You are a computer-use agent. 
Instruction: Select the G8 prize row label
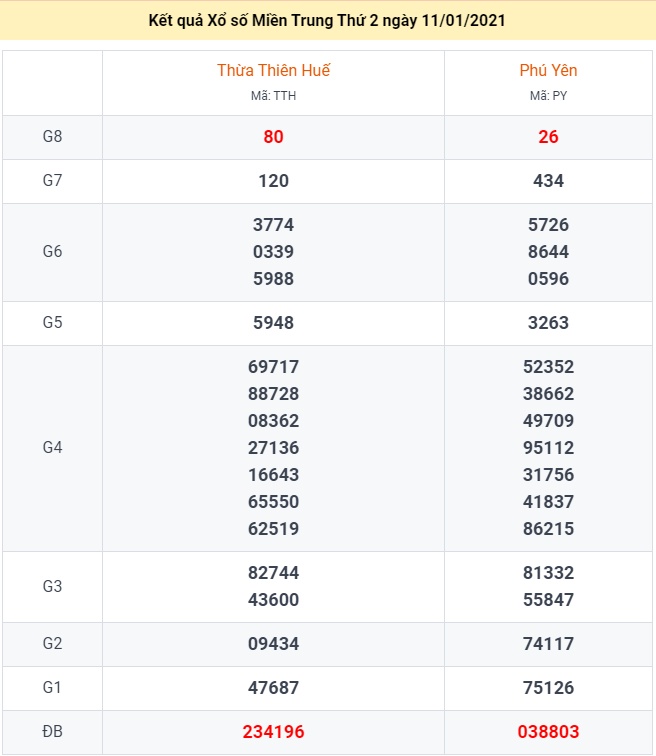coord(52,136)
